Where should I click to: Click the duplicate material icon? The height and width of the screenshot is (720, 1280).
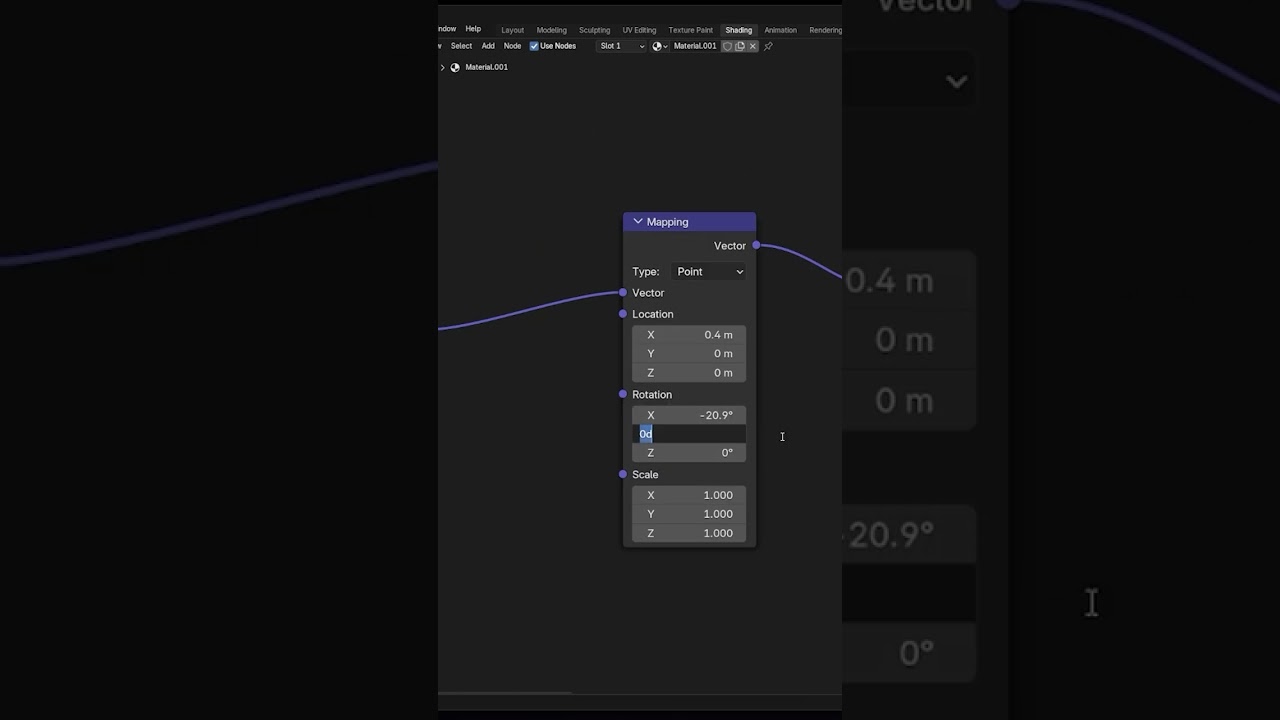740,46
